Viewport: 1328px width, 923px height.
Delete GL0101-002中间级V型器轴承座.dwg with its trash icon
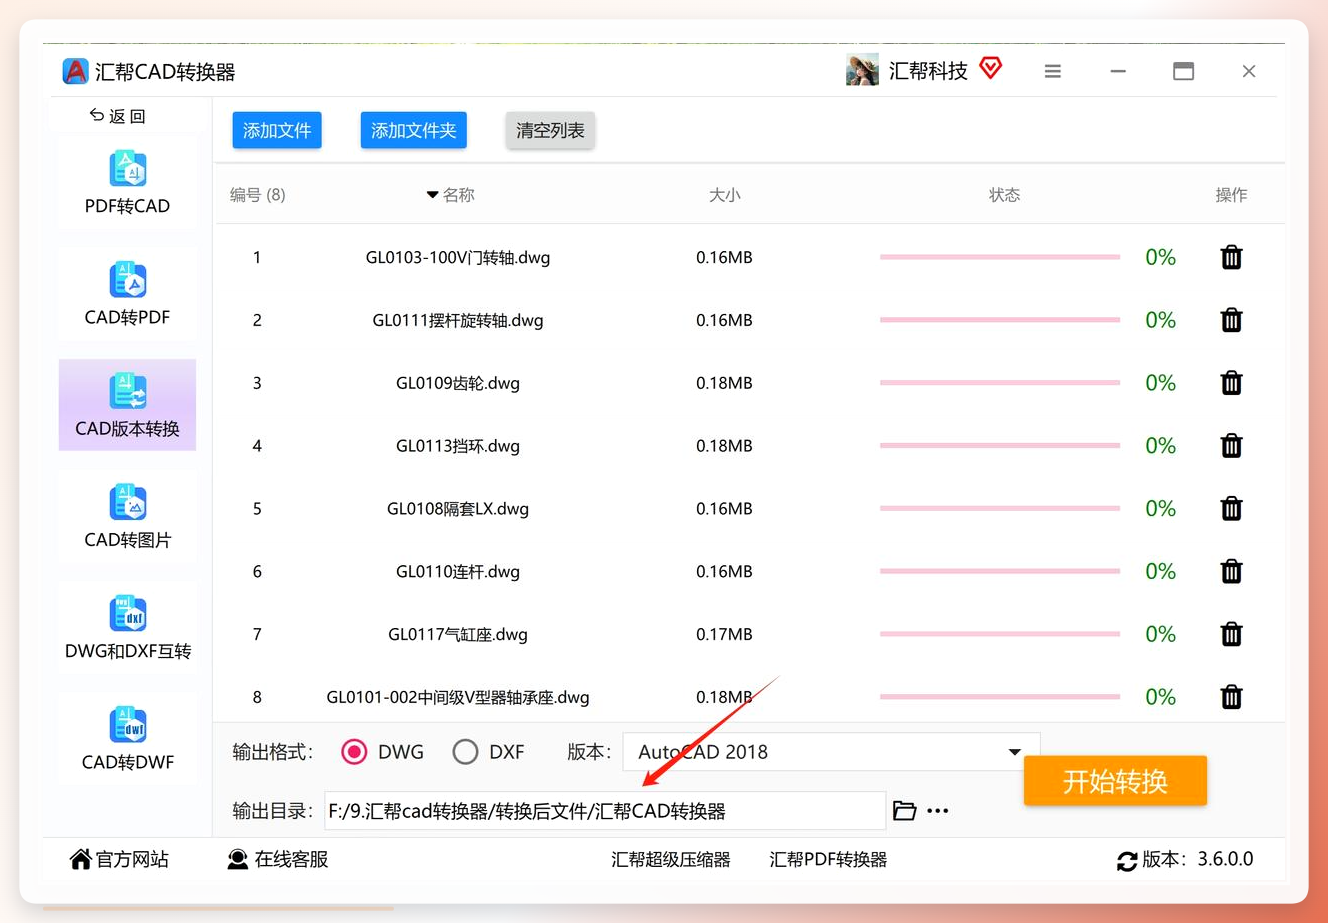pos(1231,697)
